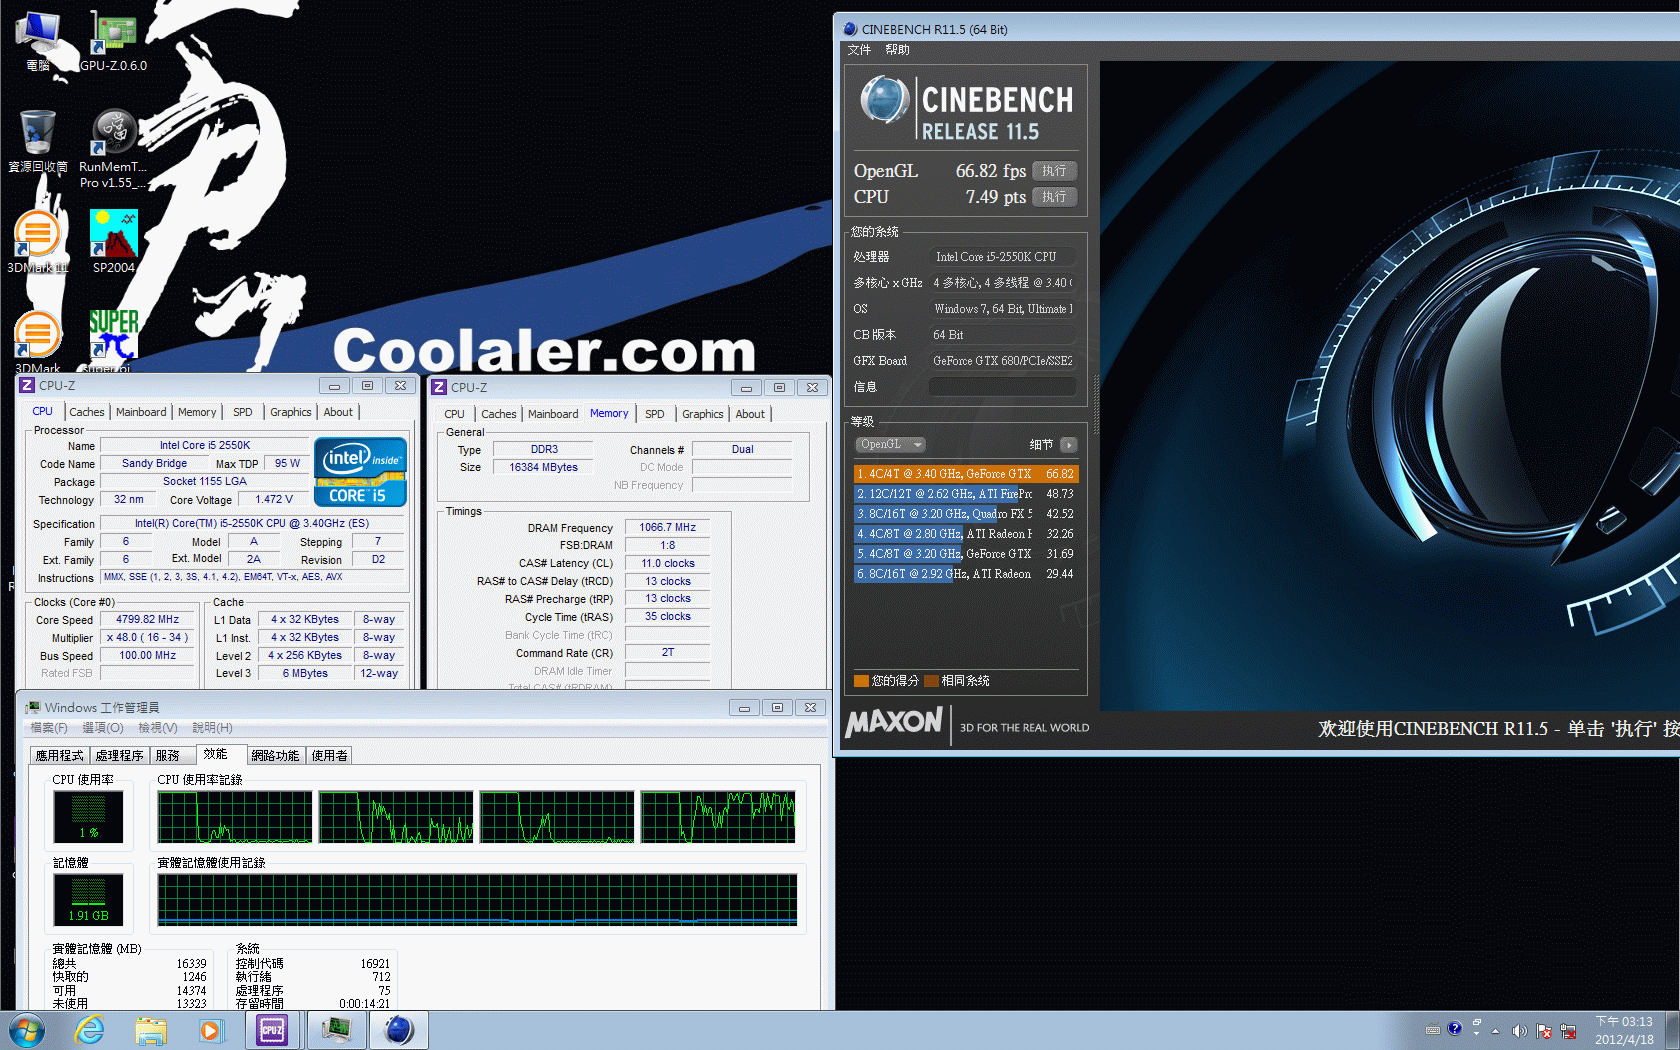Open 應用程式 tab in Task Manager
Screen dimensions: 1680x1050
tap(60, 756)
